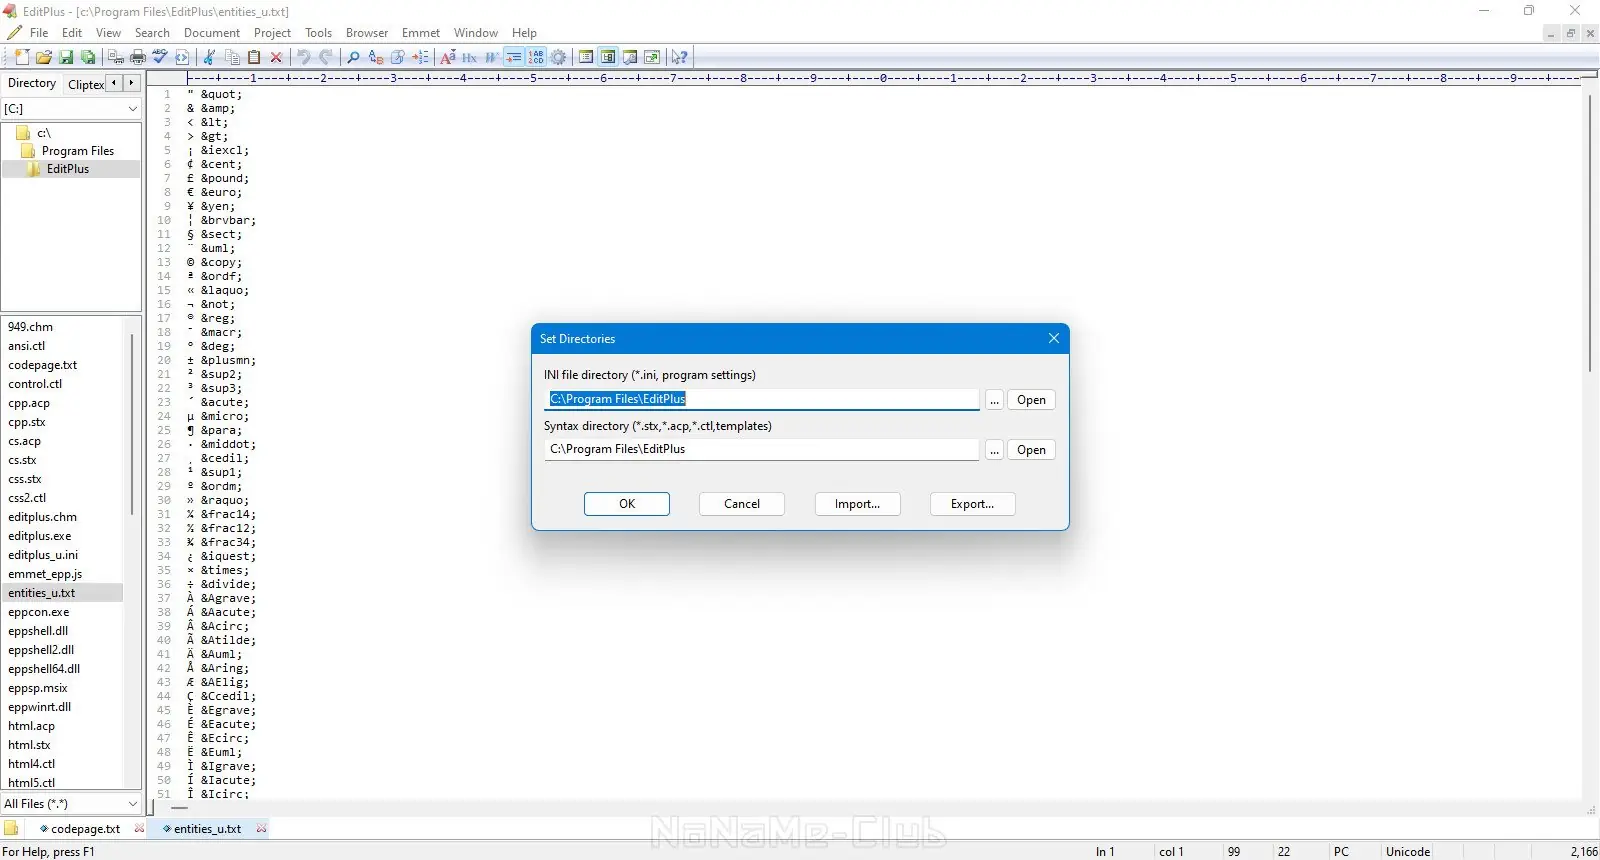This screenshot has height=860, width=1600.
Task: Click the Replace toolbar icon
Action: tap(376, 57)
